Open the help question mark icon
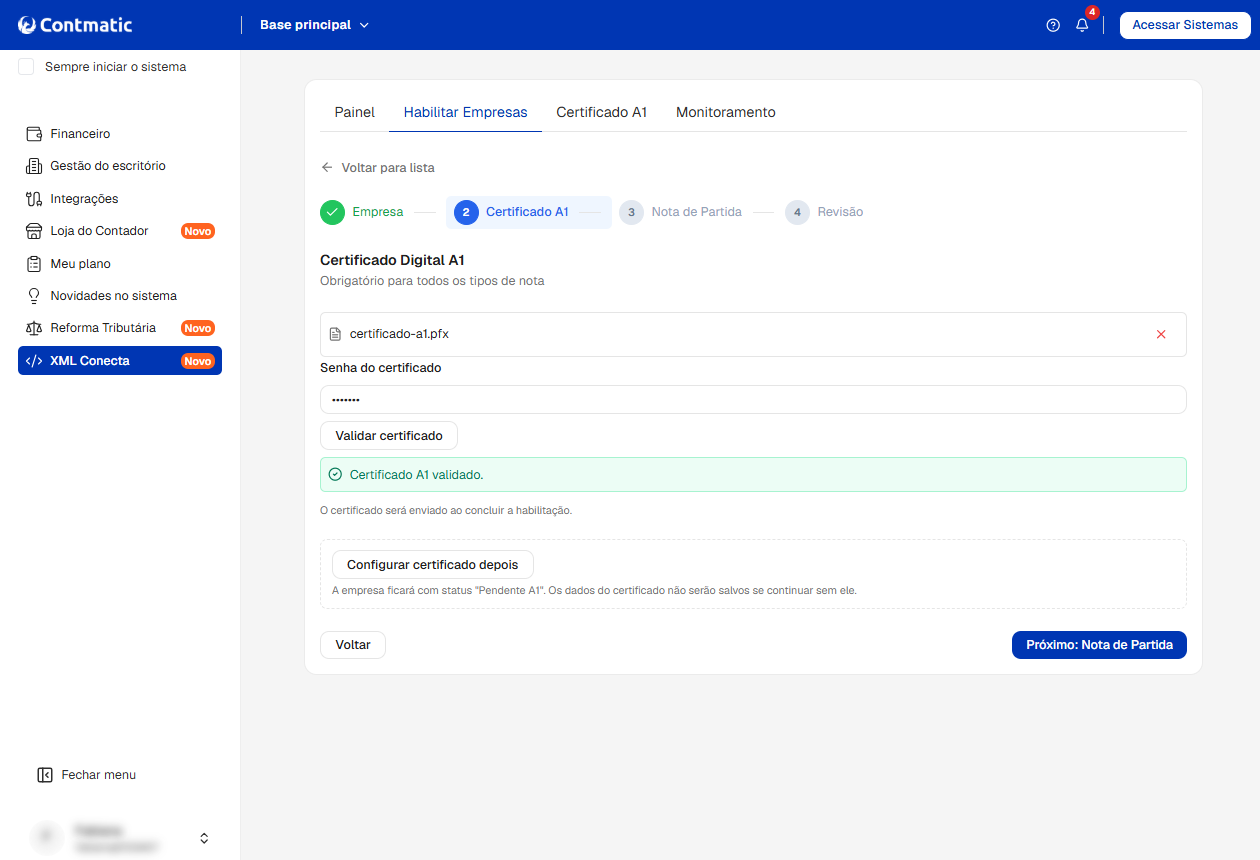 pyautogui.click(x=1053, y=25)
